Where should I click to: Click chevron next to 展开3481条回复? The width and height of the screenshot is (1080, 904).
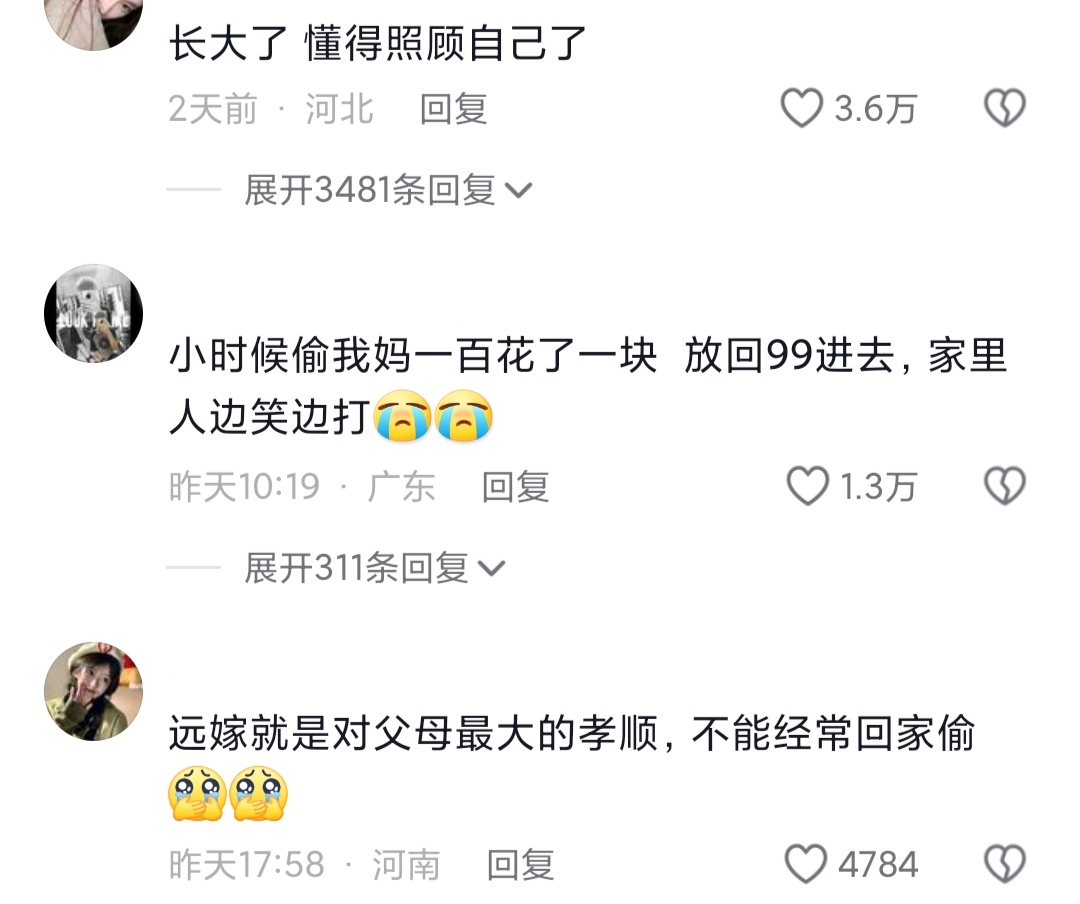pyautogui.click(x=518, y=191)
